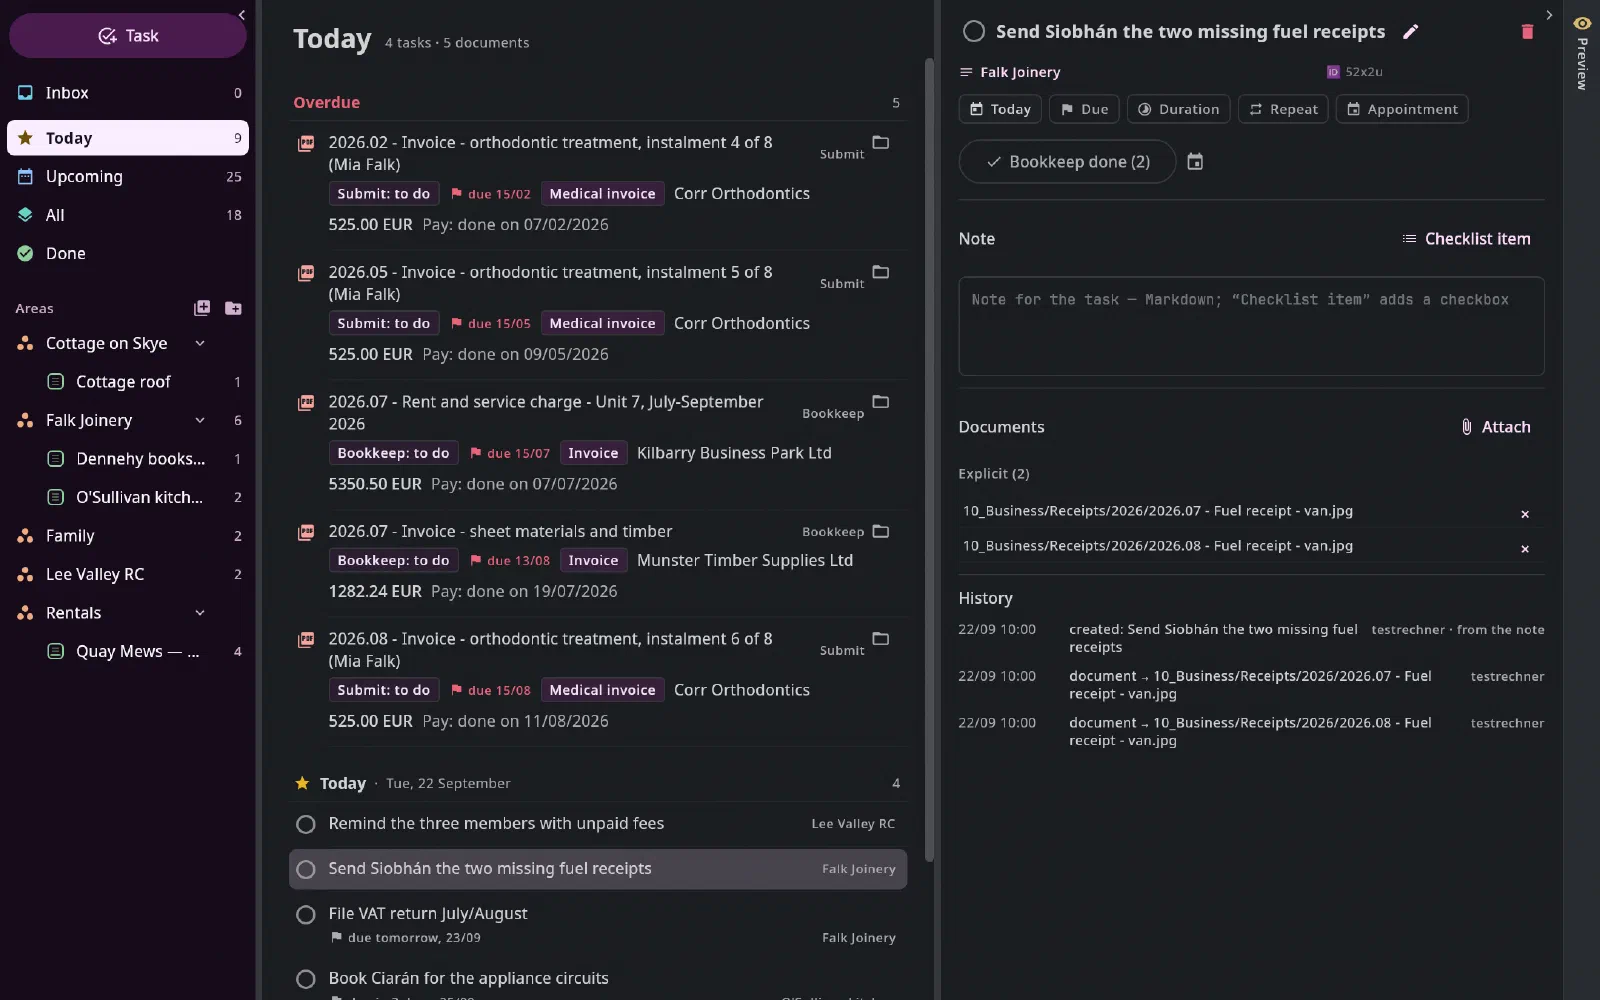Click the Bookkeep done (2) button
Viewport: 1600px width, 1000px height.
1067,162
